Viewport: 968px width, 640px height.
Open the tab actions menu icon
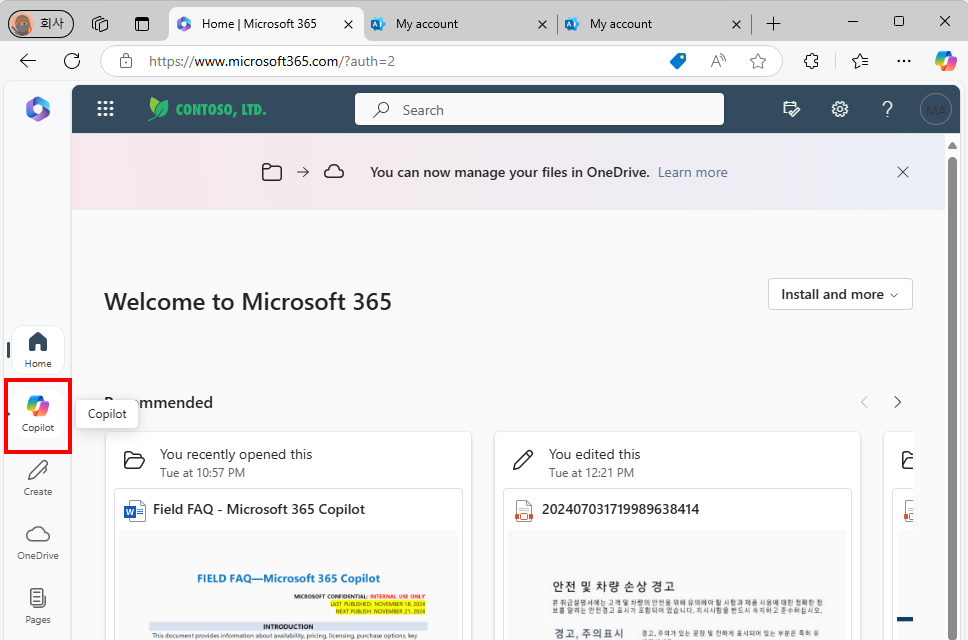pos(142,24)
